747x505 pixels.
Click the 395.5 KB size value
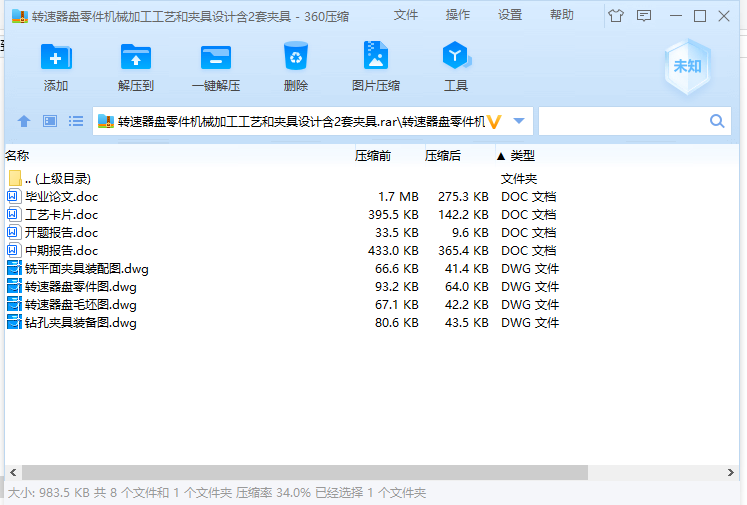394,215
